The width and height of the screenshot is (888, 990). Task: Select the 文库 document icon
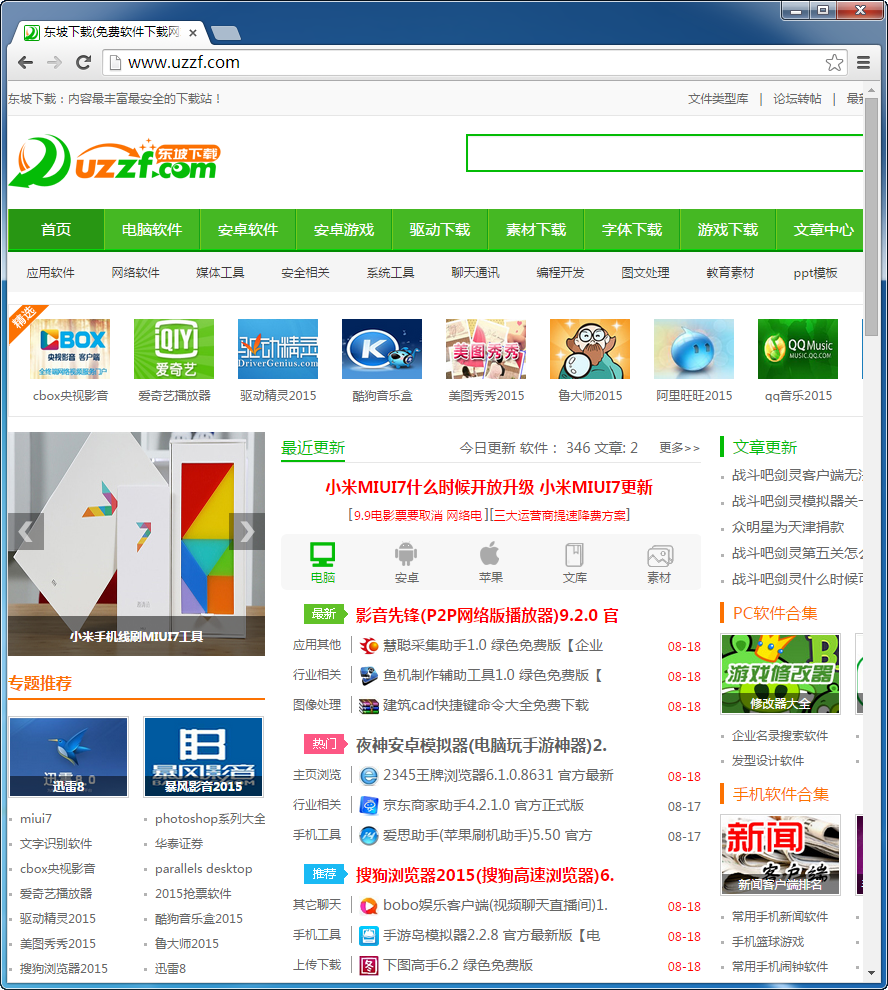574,555
